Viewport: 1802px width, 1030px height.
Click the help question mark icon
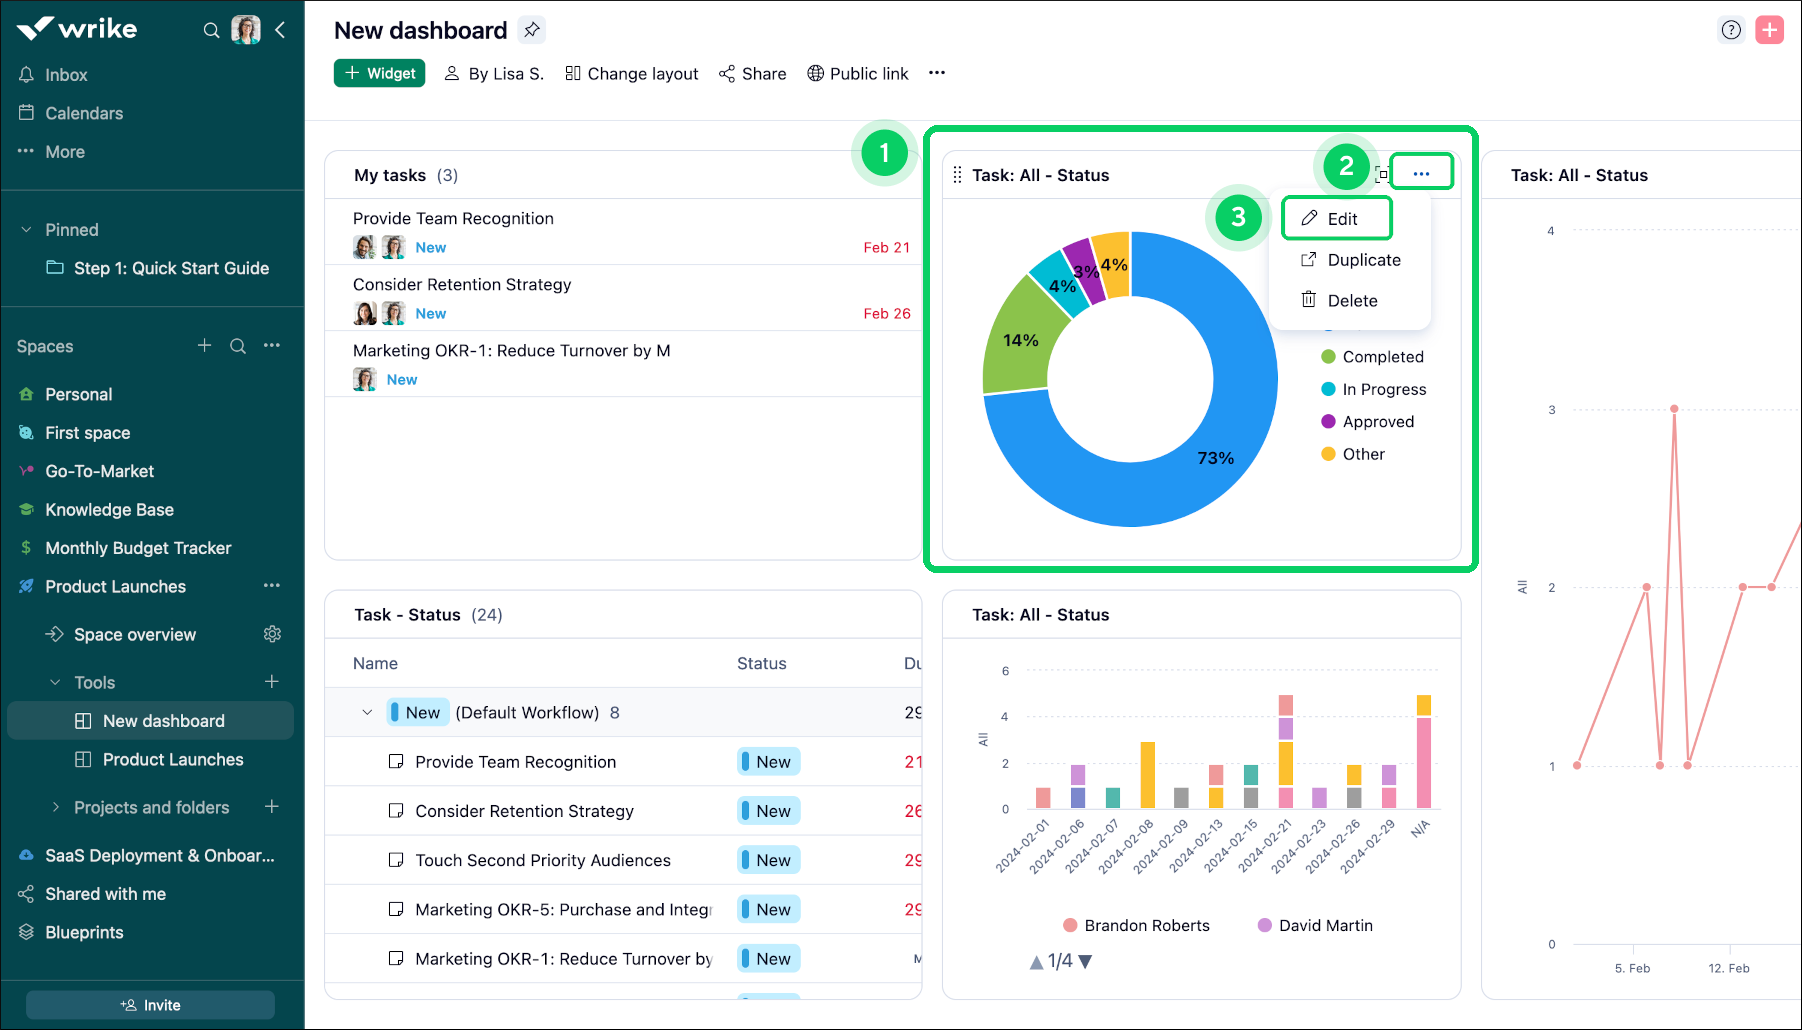point(1731,30)
